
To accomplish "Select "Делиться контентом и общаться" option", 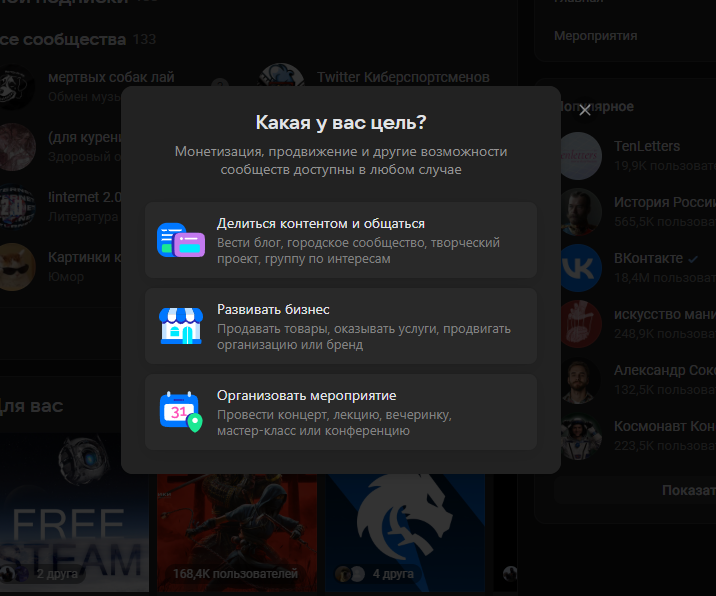I will tap(341, 240).
